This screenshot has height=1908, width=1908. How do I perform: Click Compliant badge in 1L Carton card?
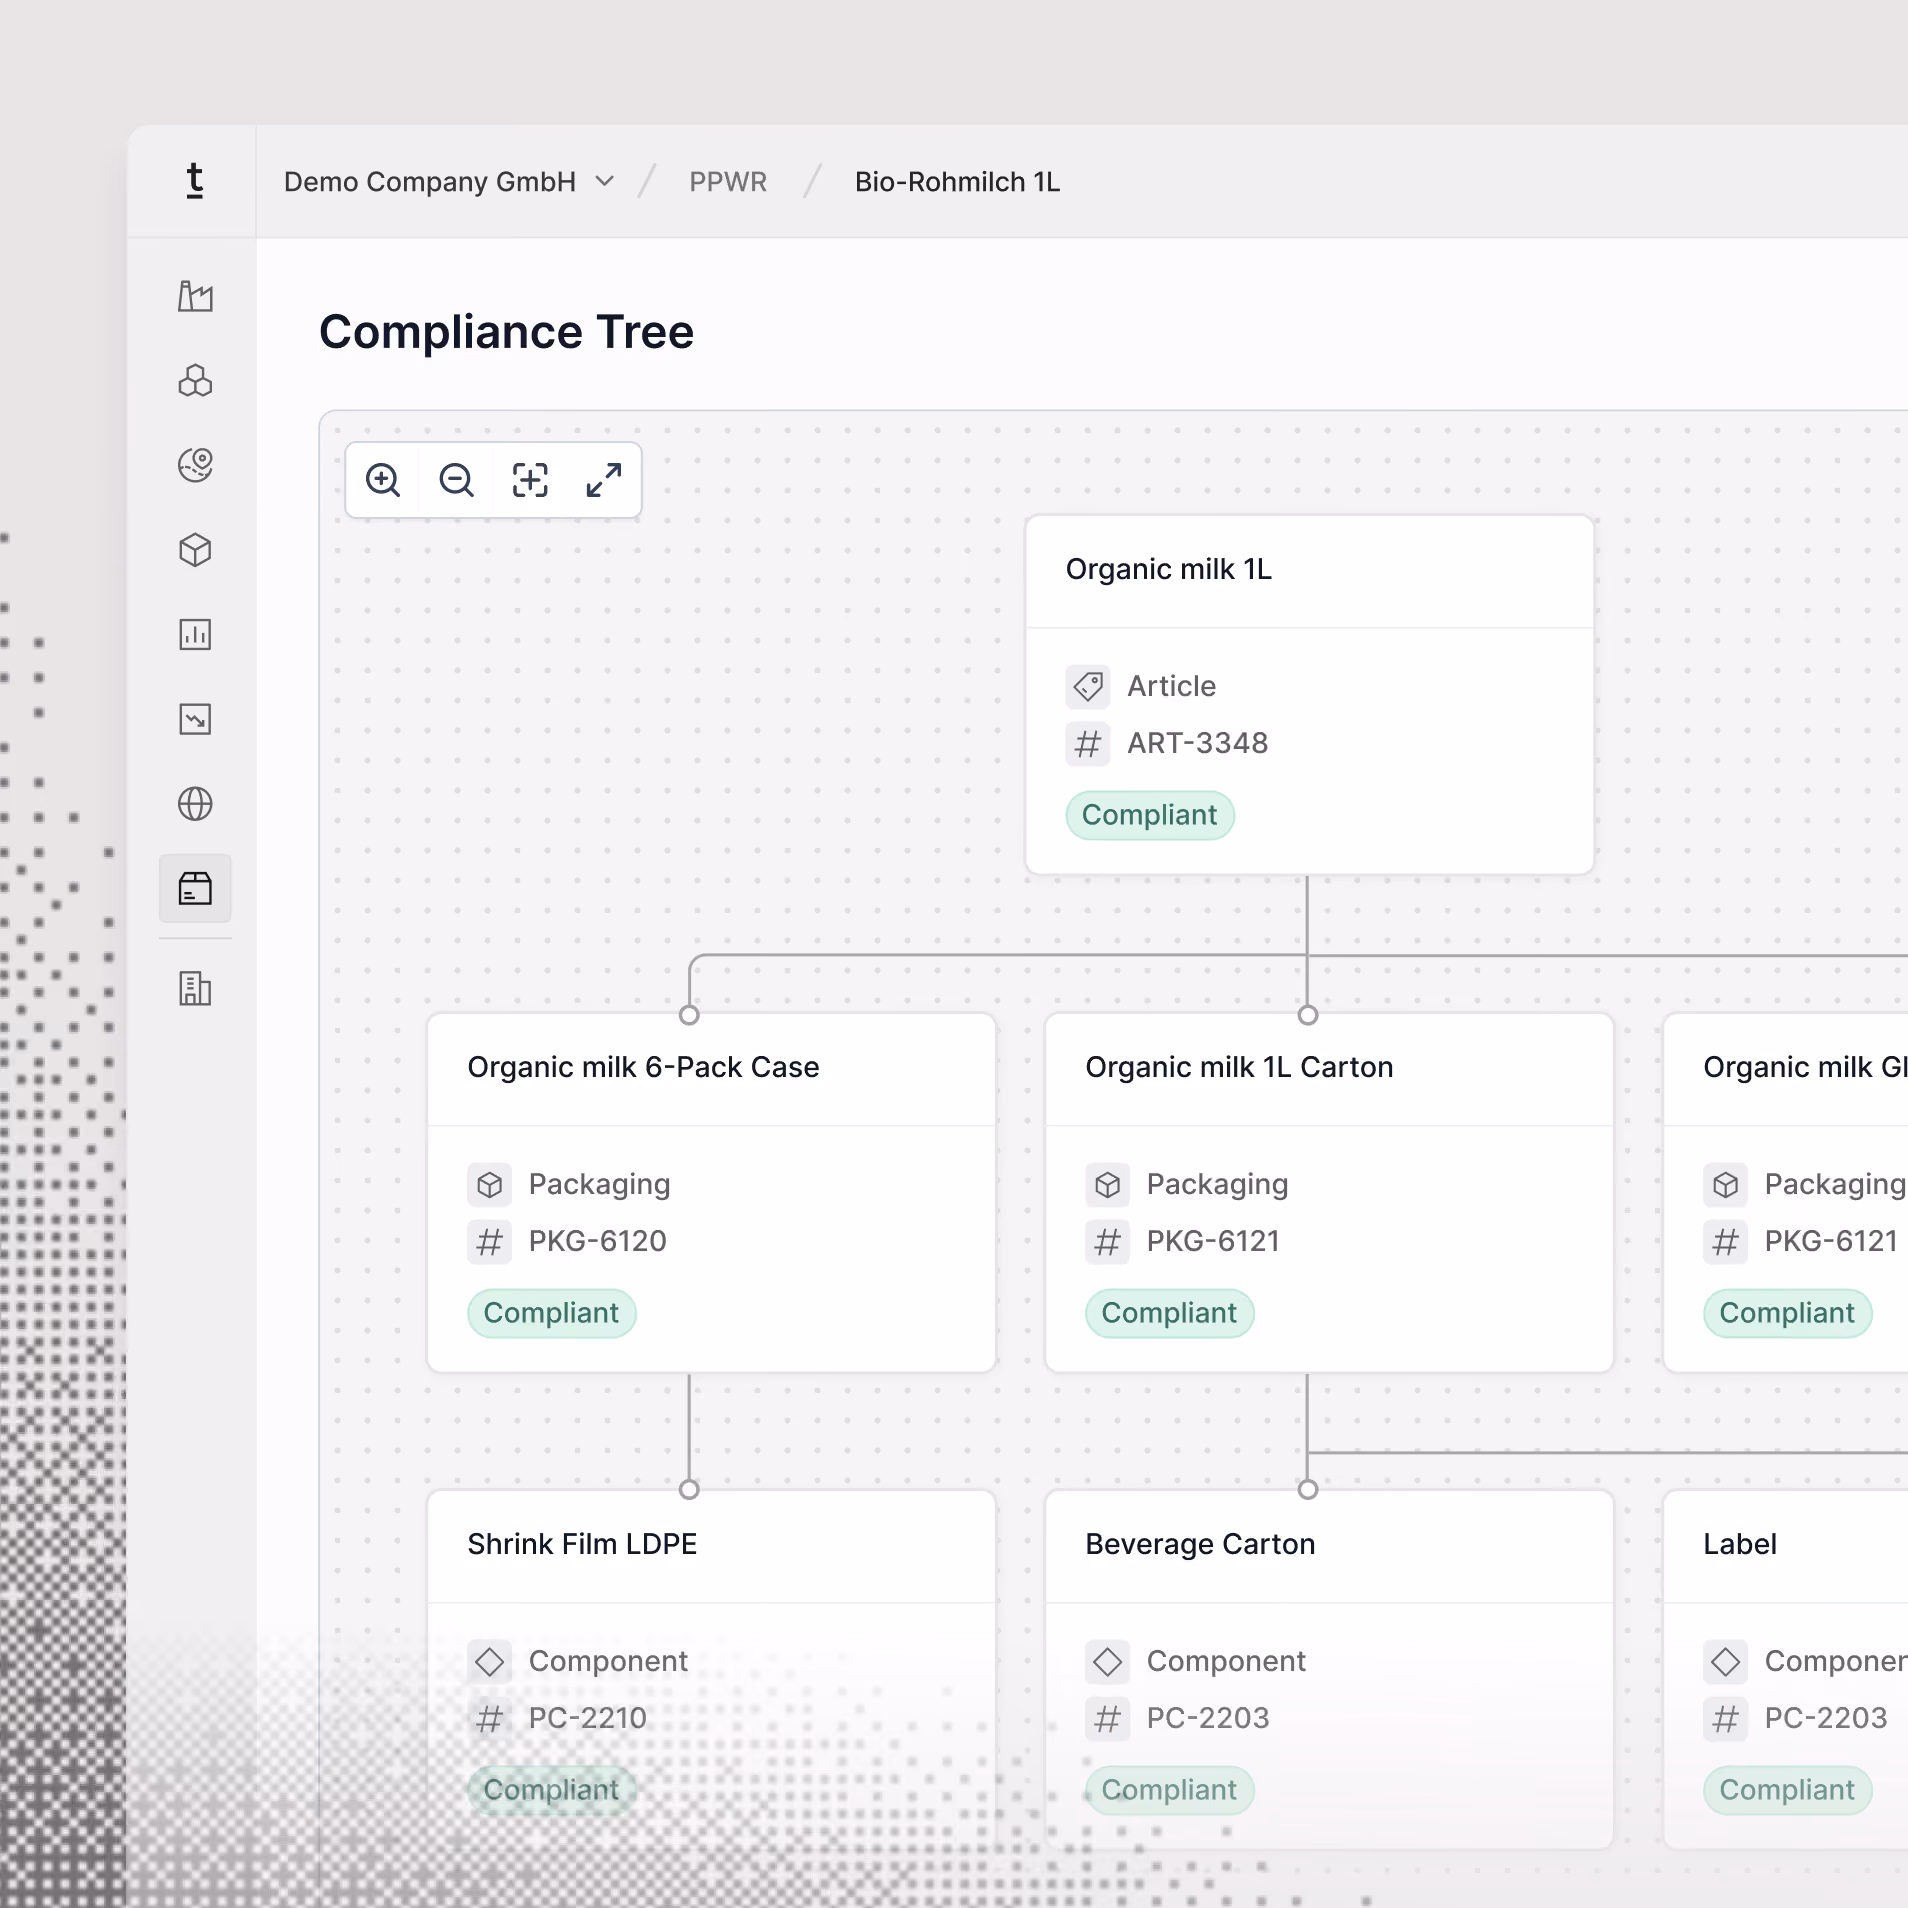pos(1169,1313)
